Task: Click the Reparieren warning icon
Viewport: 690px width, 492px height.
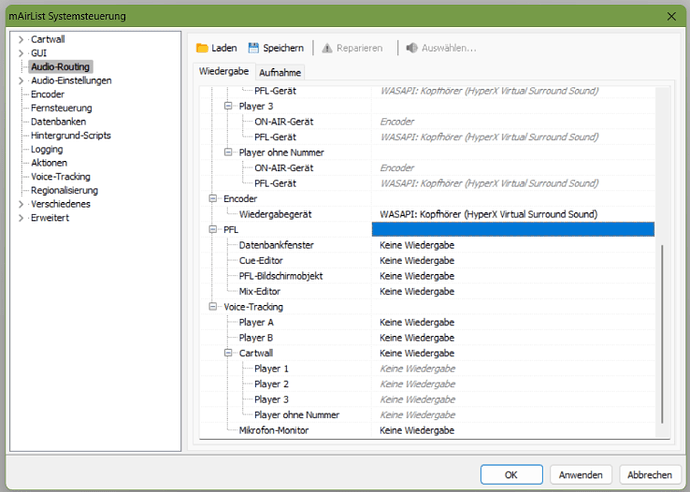Action: click(327, 48)
